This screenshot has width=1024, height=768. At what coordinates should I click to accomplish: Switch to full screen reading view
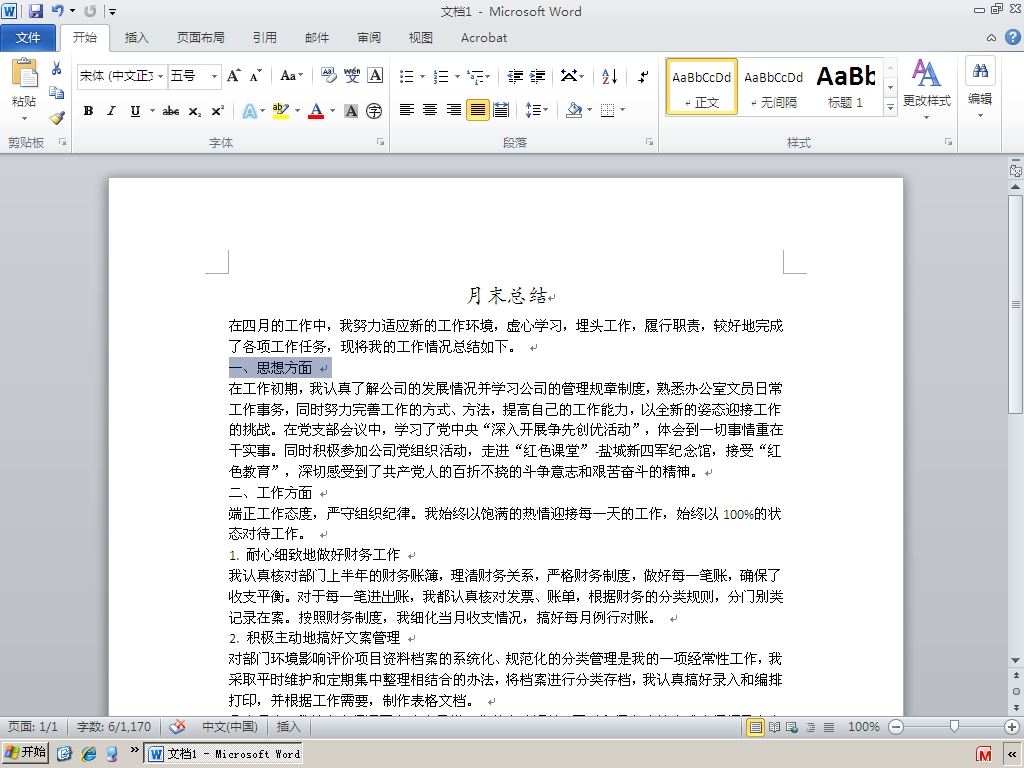coord(775,727)
